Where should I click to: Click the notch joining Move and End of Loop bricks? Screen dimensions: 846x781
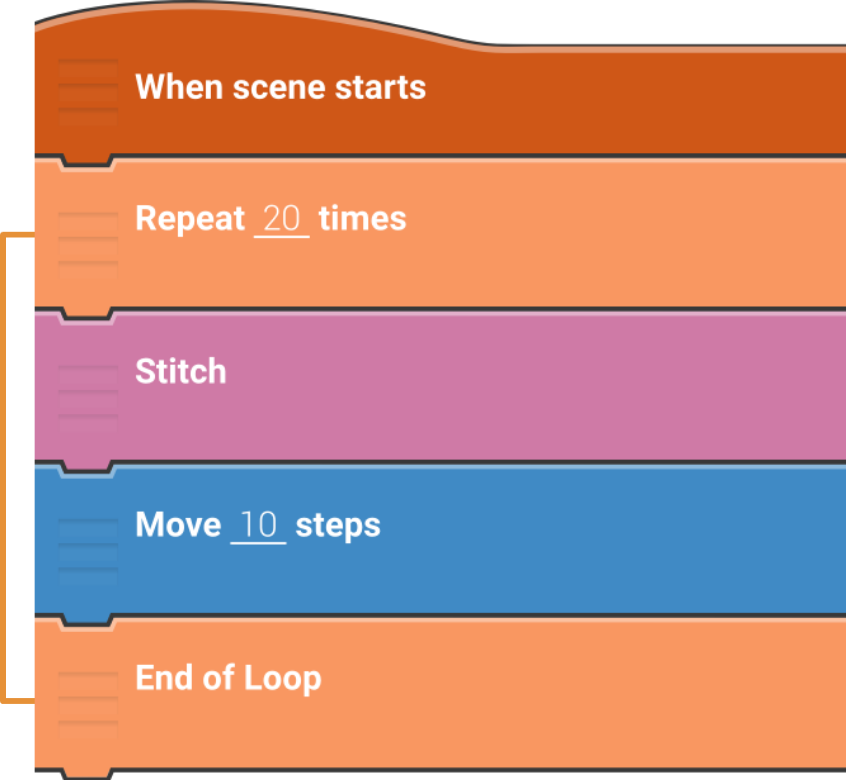(x=86, y=620)
